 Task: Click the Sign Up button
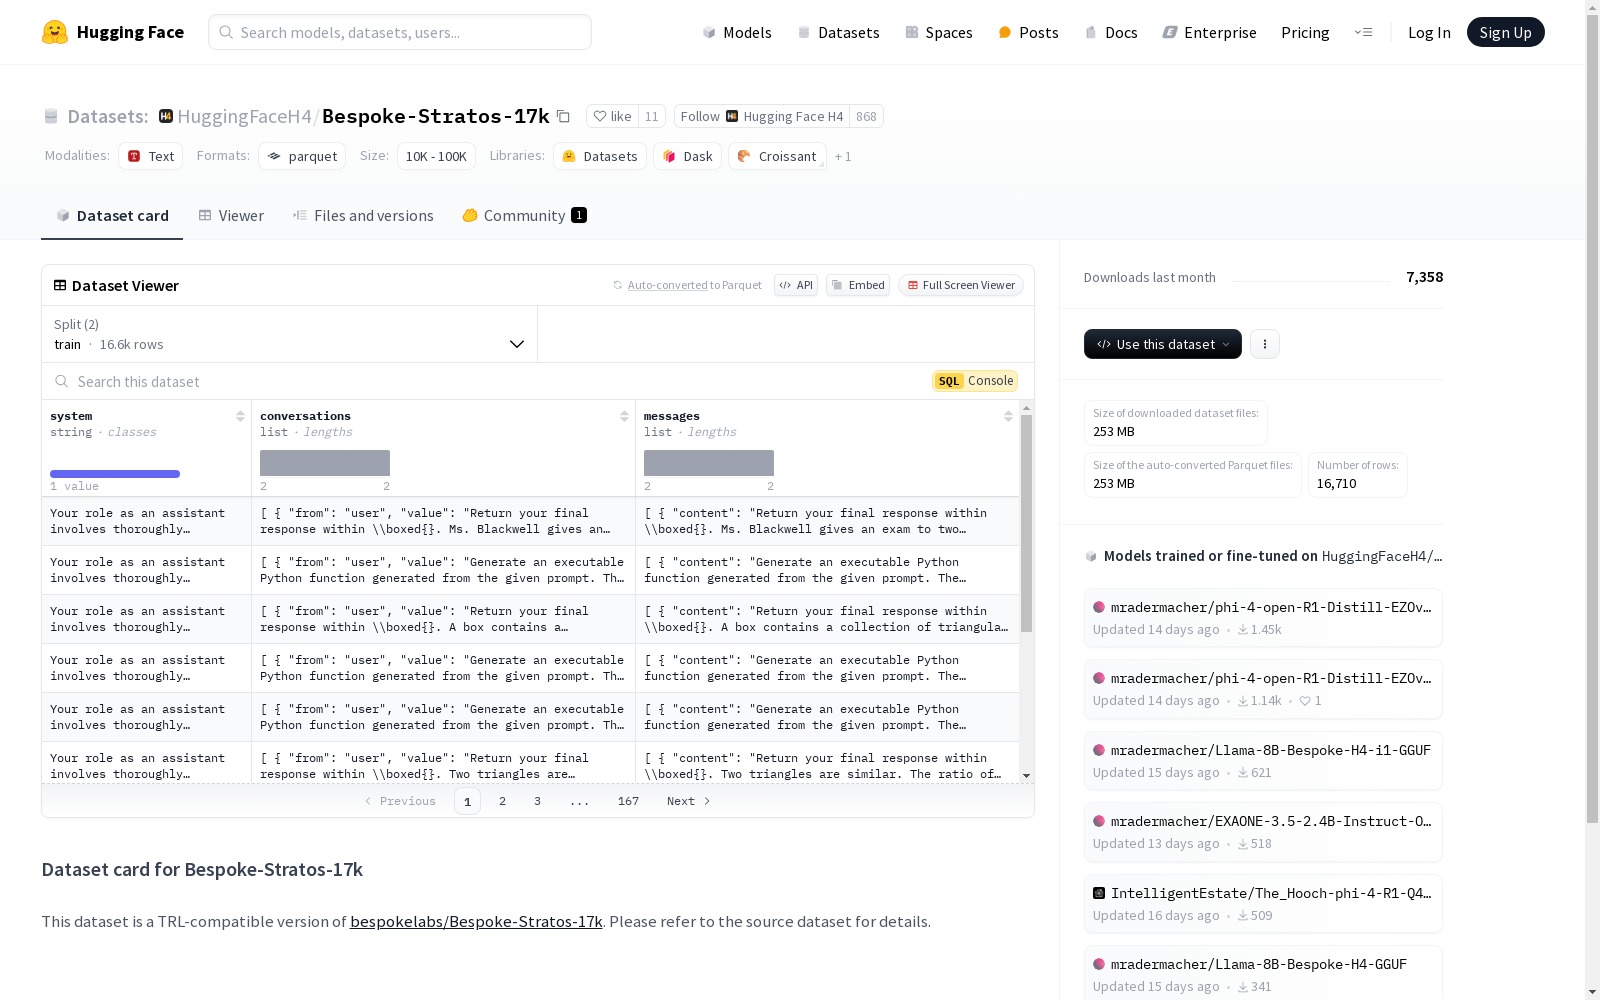tap(1505, 32)
